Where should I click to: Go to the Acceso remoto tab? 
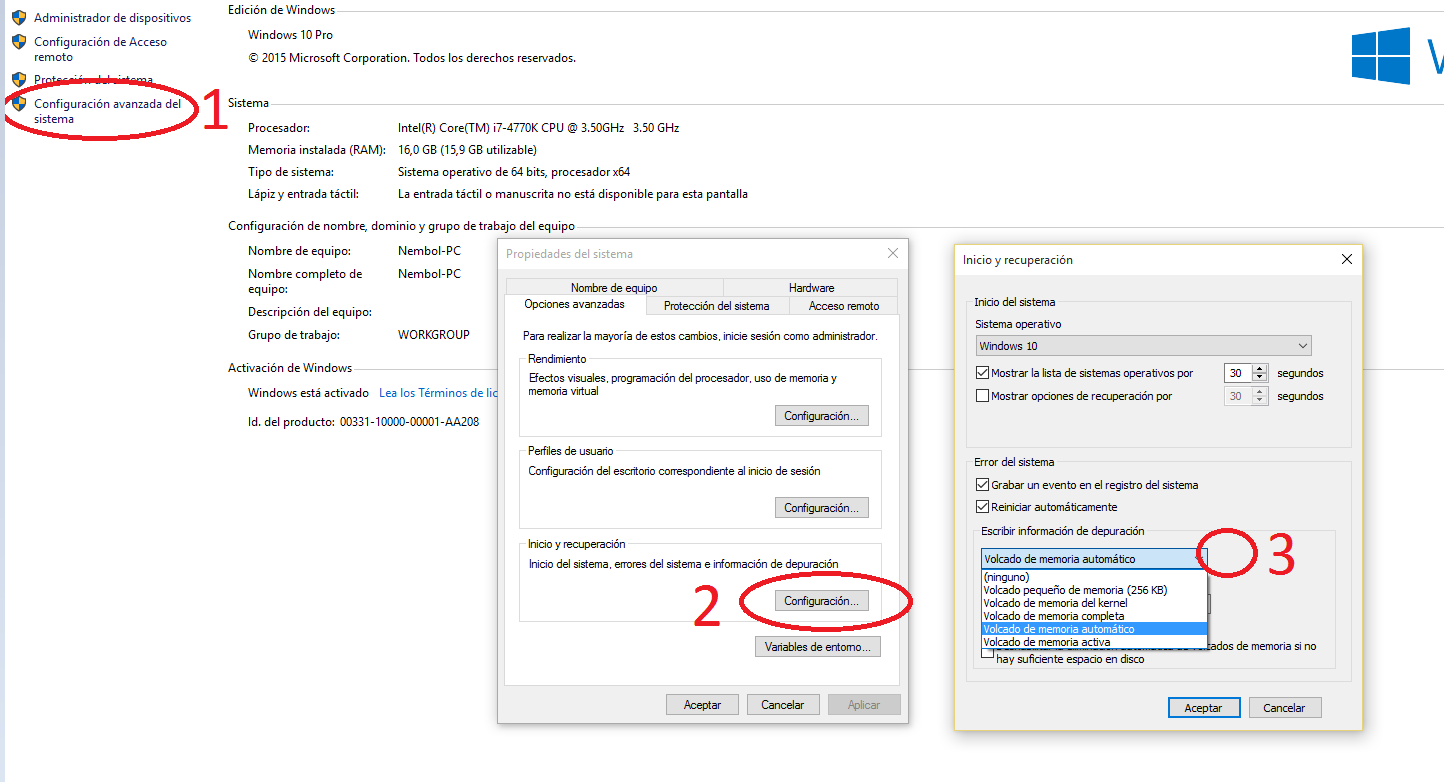[844, 306]
